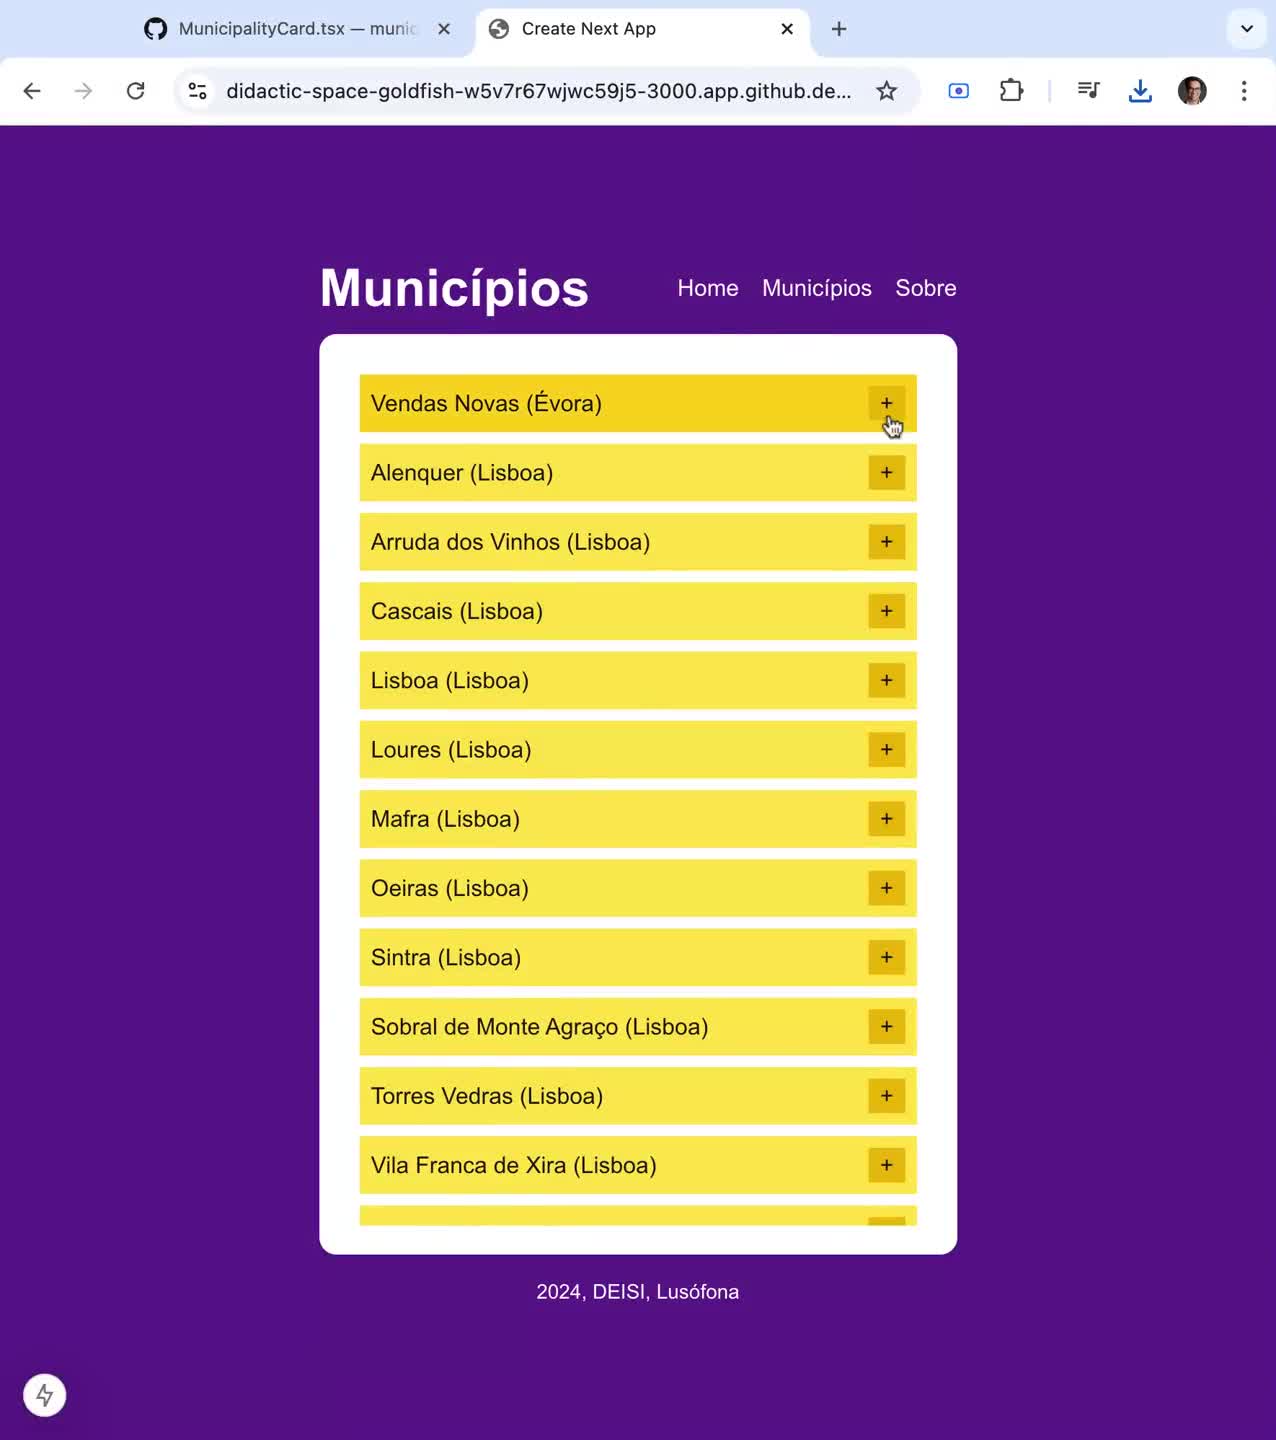Bookmark this page with the star
Viewport: 1276px width, 1440px height.
(x=886, y=91)
